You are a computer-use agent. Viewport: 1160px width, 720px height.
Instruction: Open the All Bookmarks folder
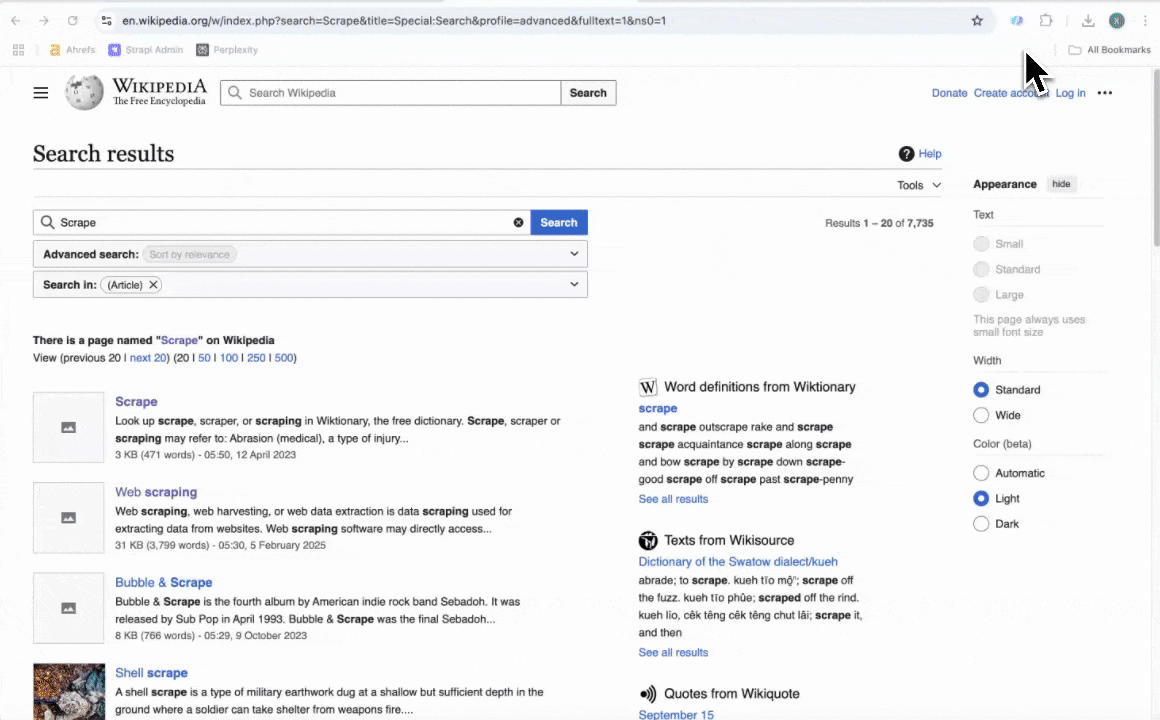[1110, 50]
